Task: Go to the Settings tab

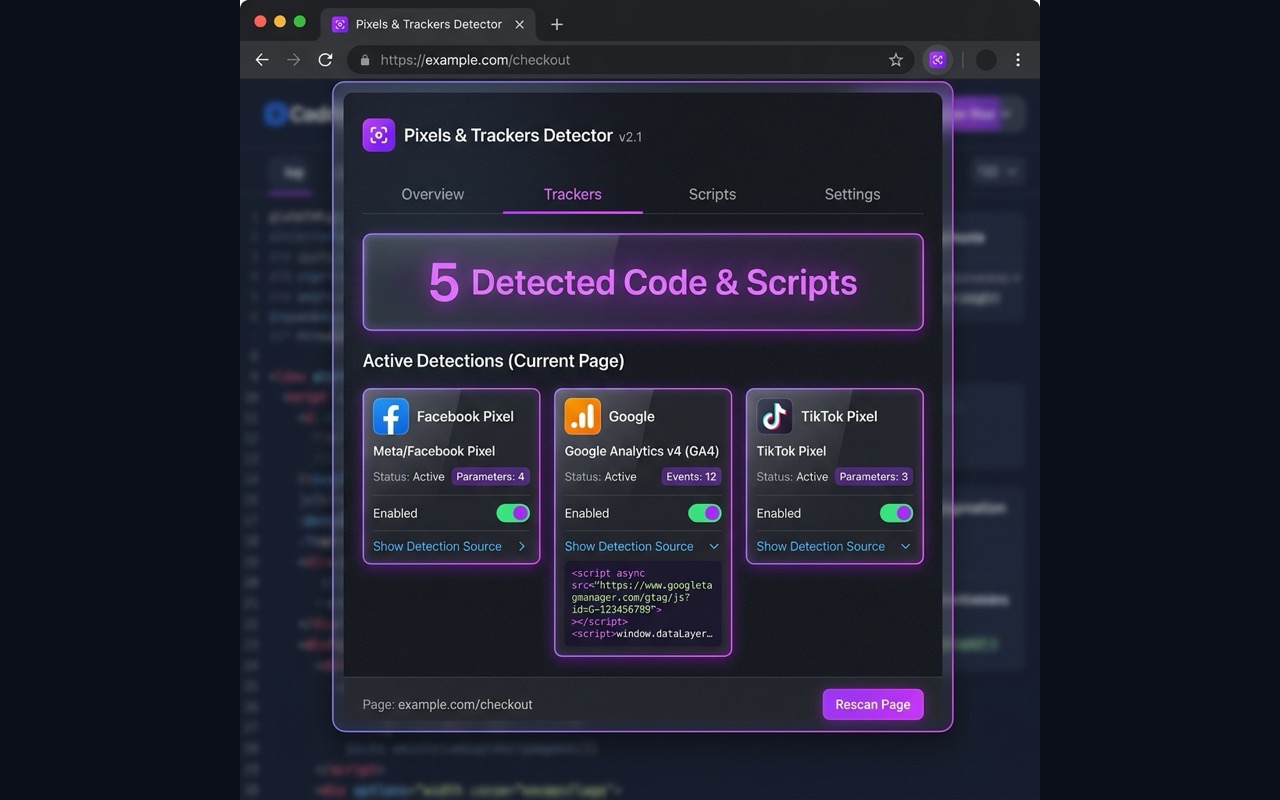Action: [852, 194]
